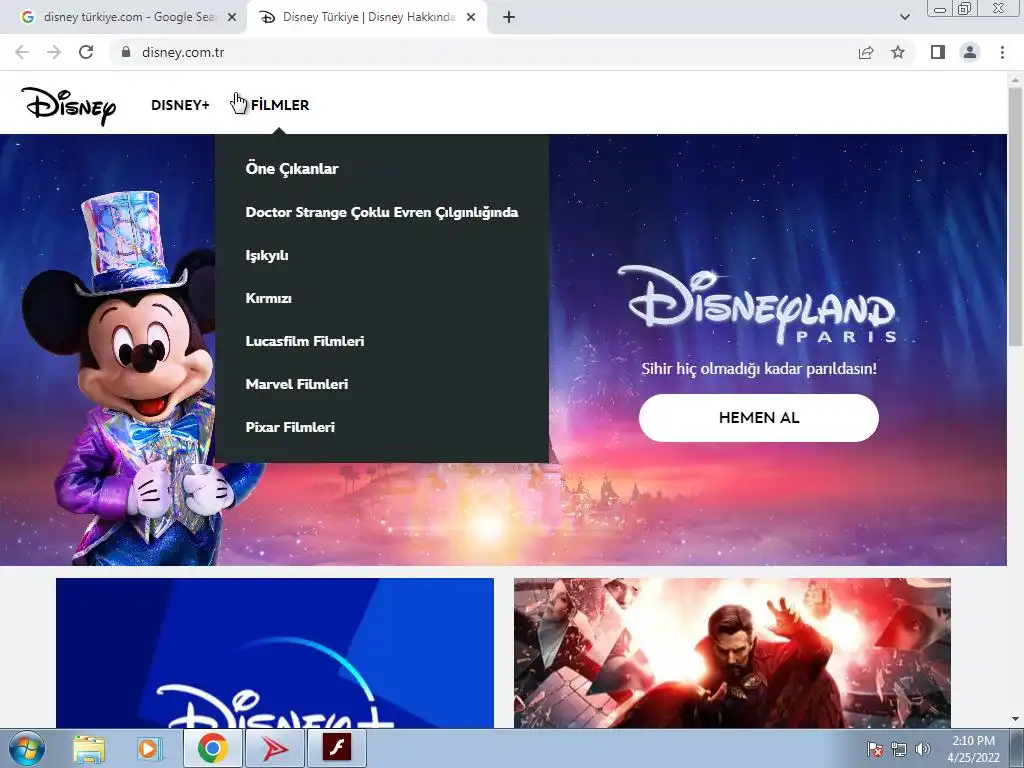Image resolution: width=1024 pixels, height=768 pixels.
Task: Click the HEMEN AL button
Action: (759, 418)
